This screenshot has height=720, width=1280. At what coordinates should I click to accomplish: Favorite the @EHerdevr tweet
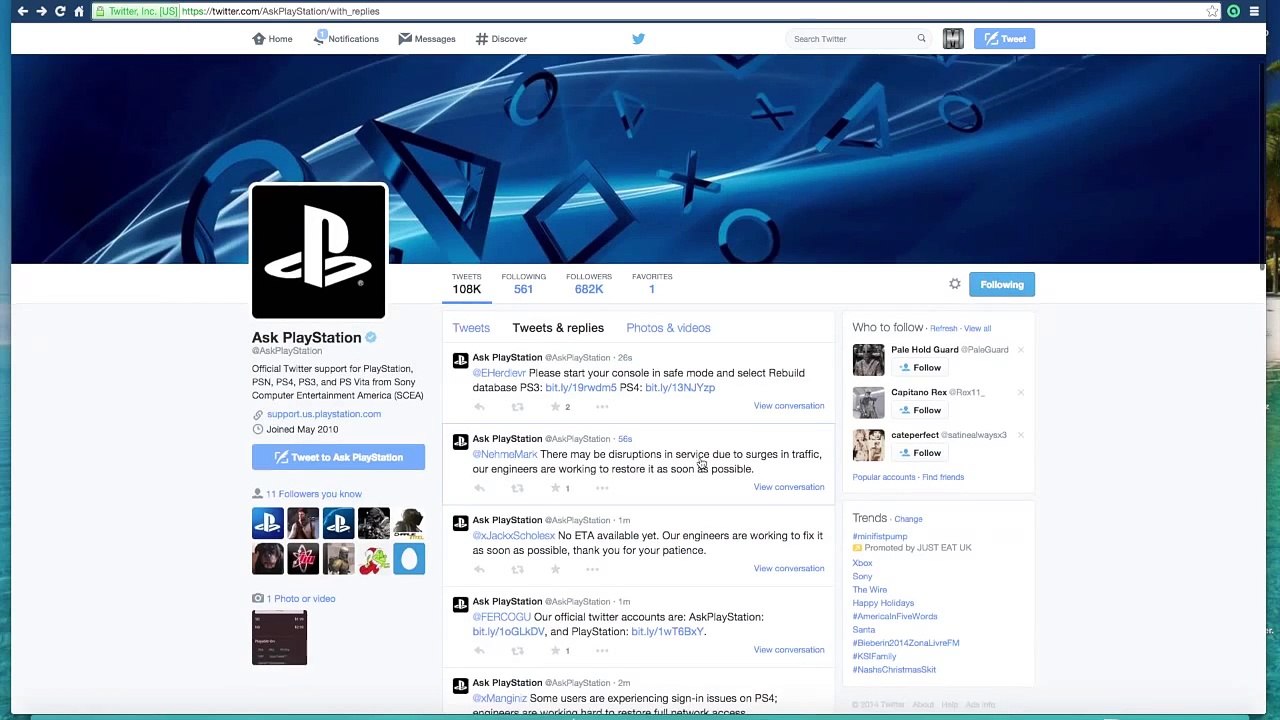[555, 407]
